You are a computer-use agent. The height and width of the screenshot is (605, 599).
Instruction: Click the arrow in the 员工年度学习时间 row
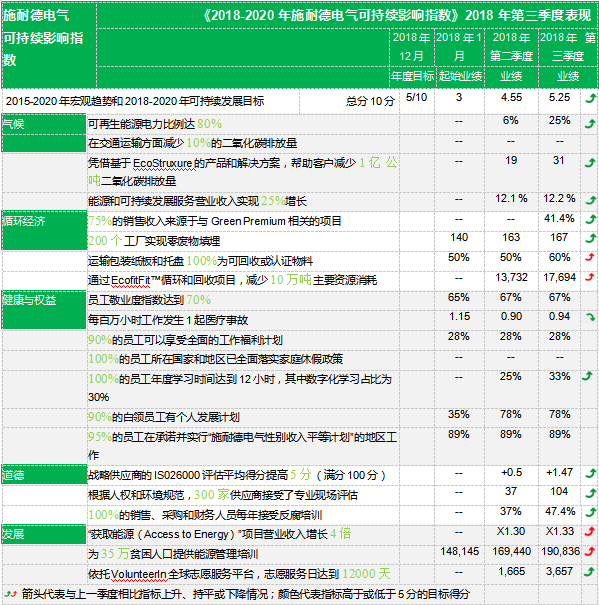coord(587,376)
